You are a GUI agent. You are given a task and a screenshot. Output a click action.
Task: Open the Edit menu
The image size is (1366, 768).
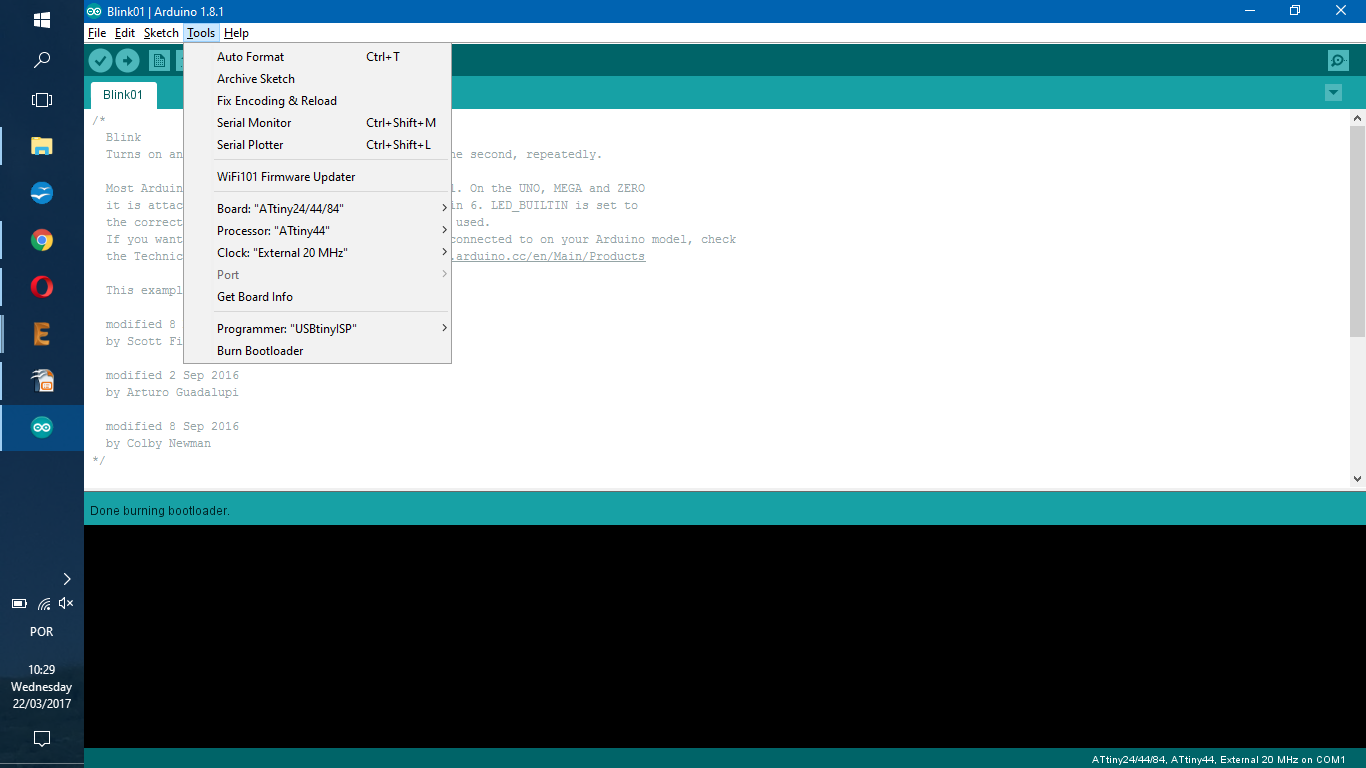click(125, 33)
